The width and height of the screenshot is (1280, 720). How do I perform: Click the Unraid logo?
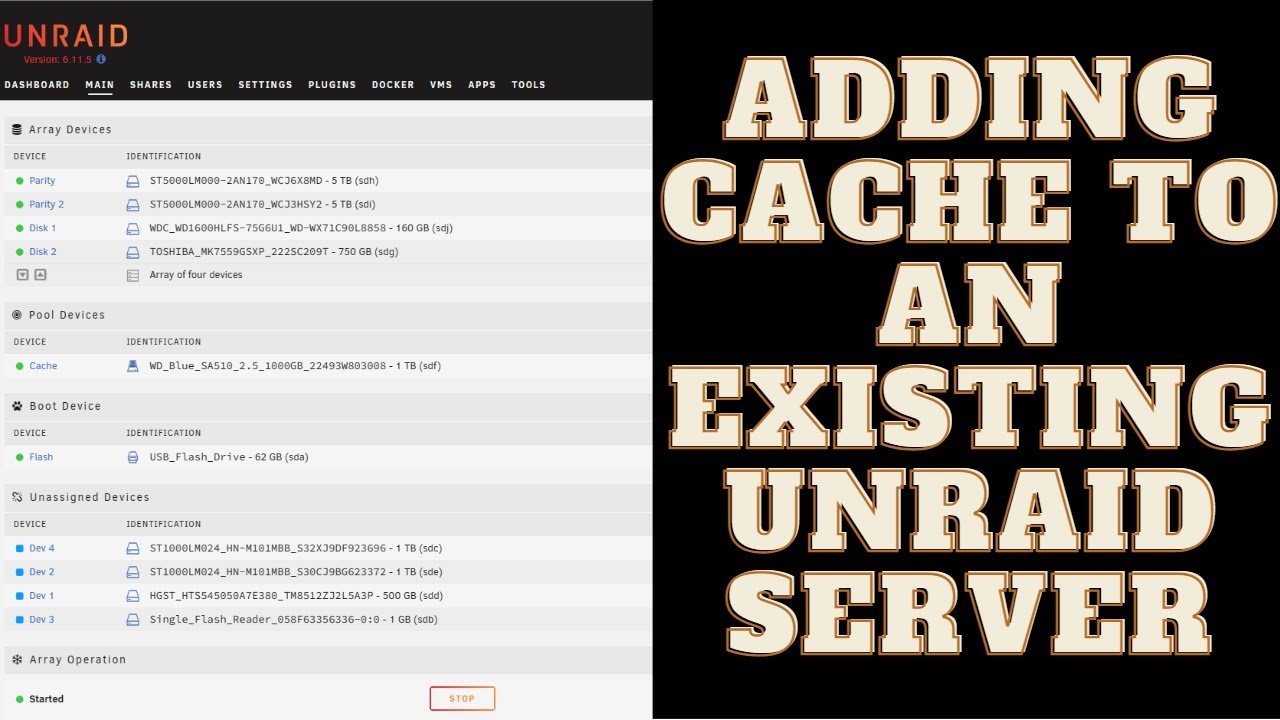(x=65, y=37)
